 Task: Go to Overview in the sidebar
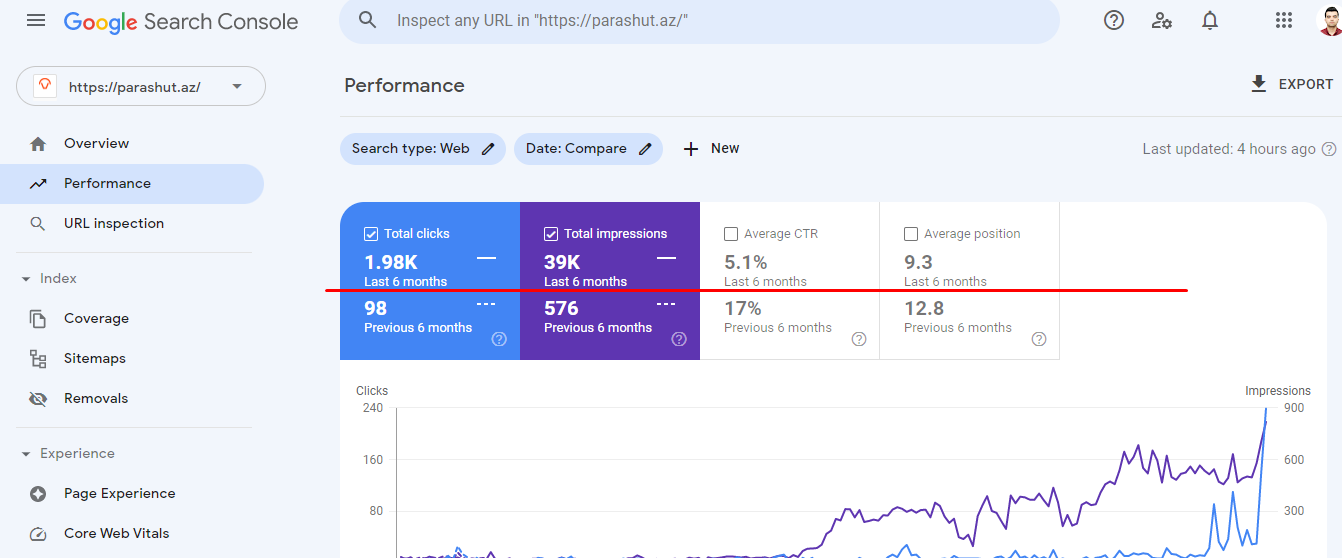pyautogui.click(x=96, y=144)
